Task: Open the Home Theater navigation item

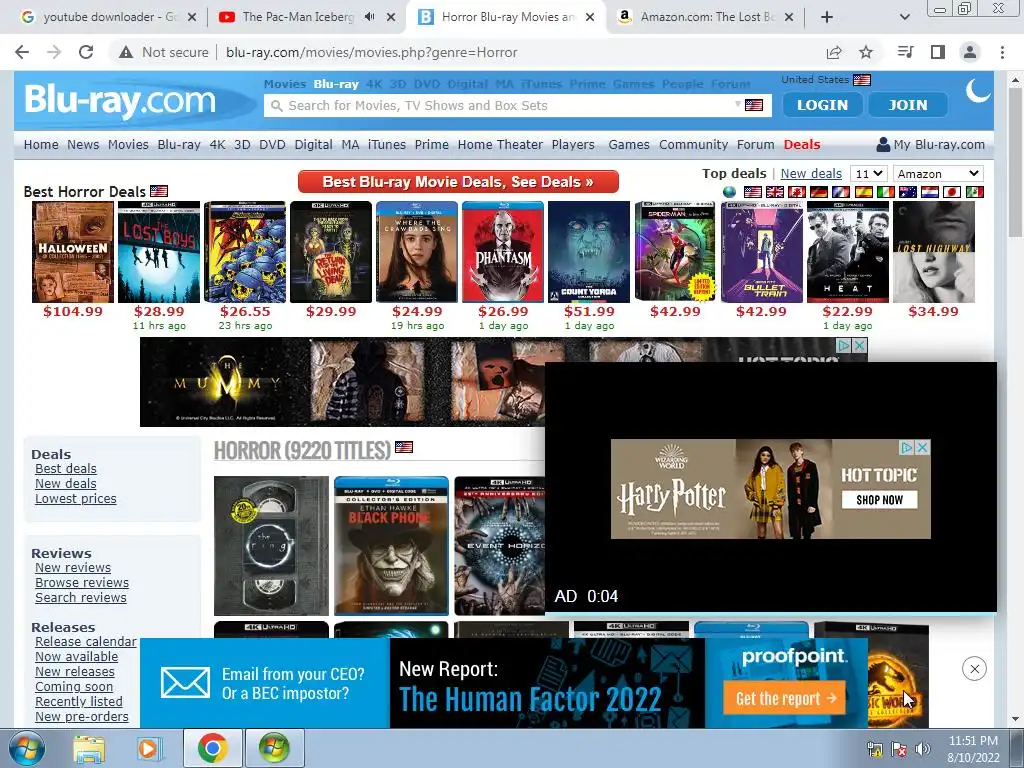Action: click(500, 144)
